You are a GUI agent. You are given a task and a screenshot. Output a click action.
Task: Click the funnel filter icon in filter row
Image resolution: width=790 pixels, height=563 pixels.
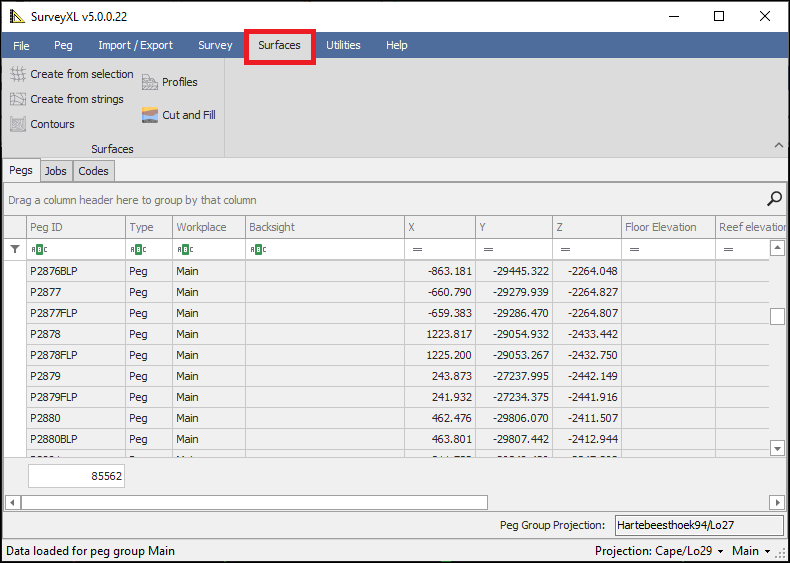(x=14, y=249)
